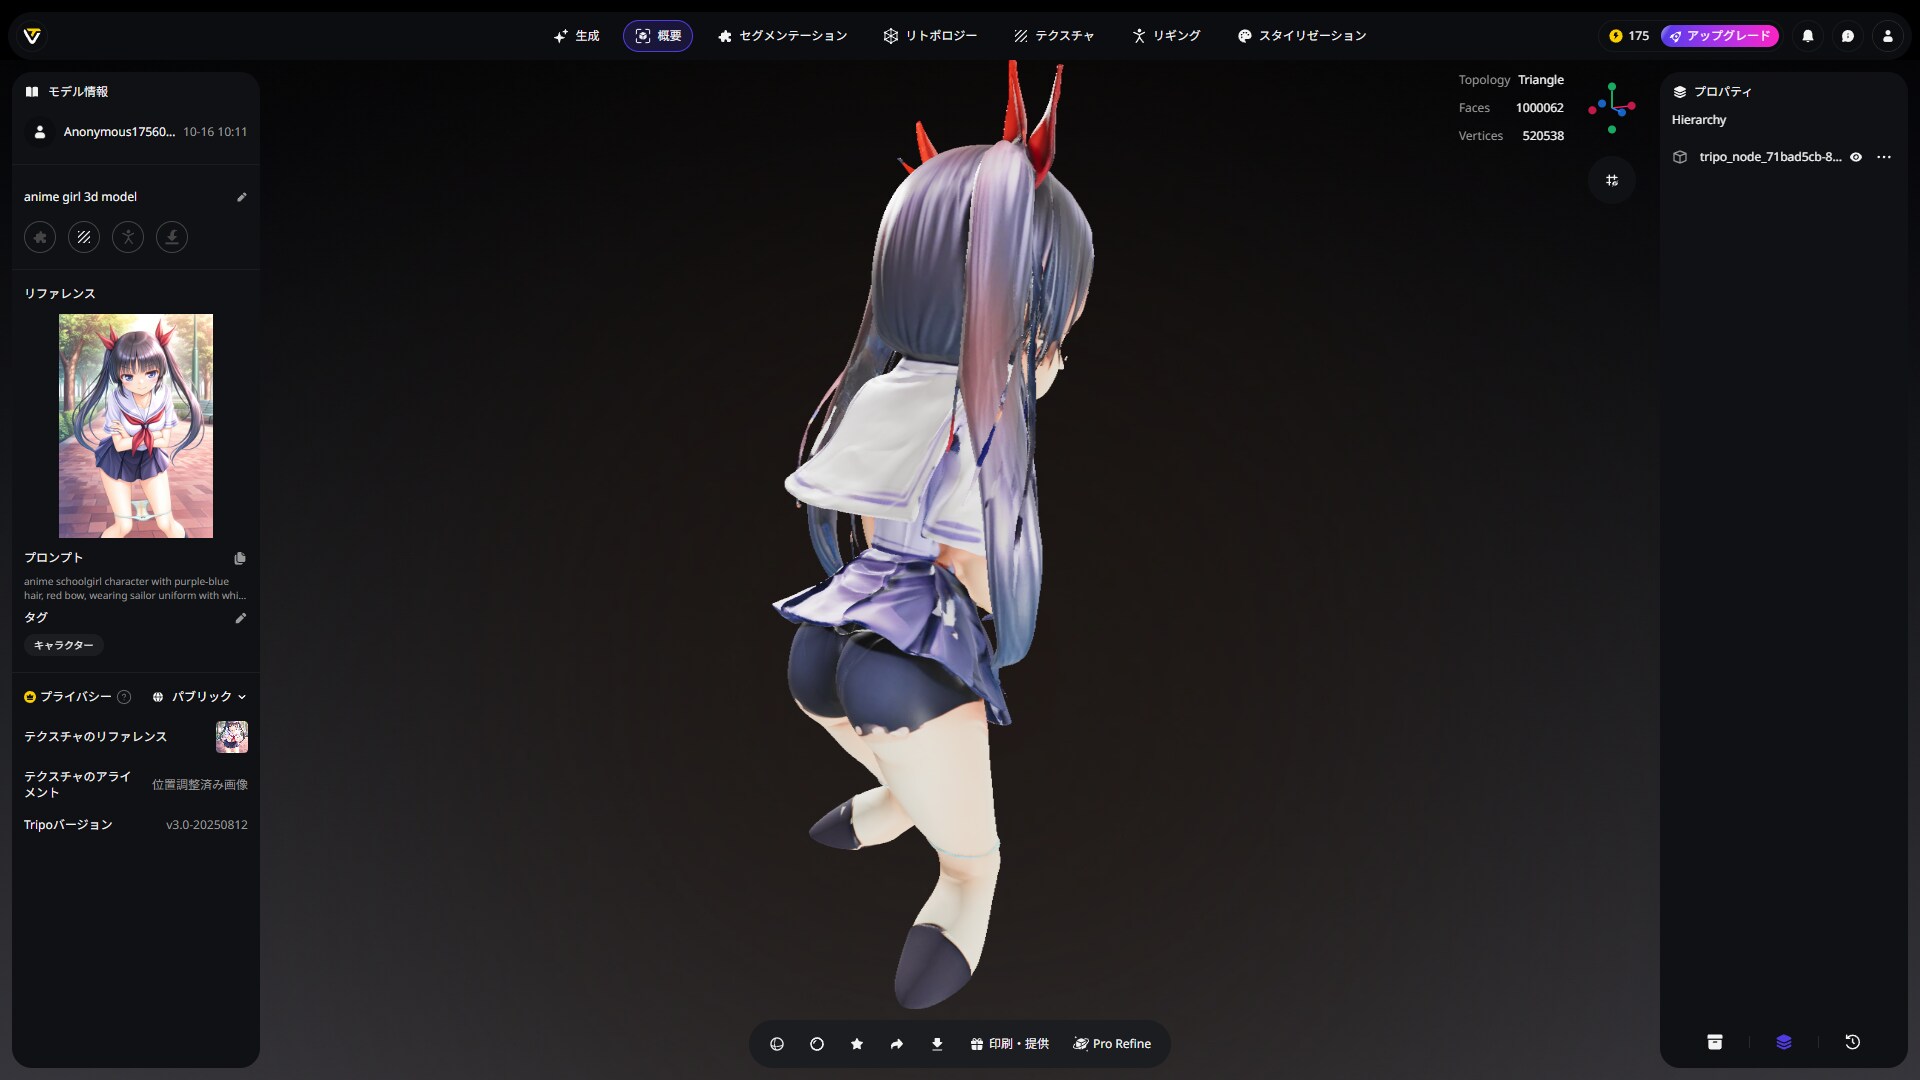This screenshot has width=1920, height=1080.
Task: Click the download icon in bottom toolbar
Action: click(x=937, y=1044)
